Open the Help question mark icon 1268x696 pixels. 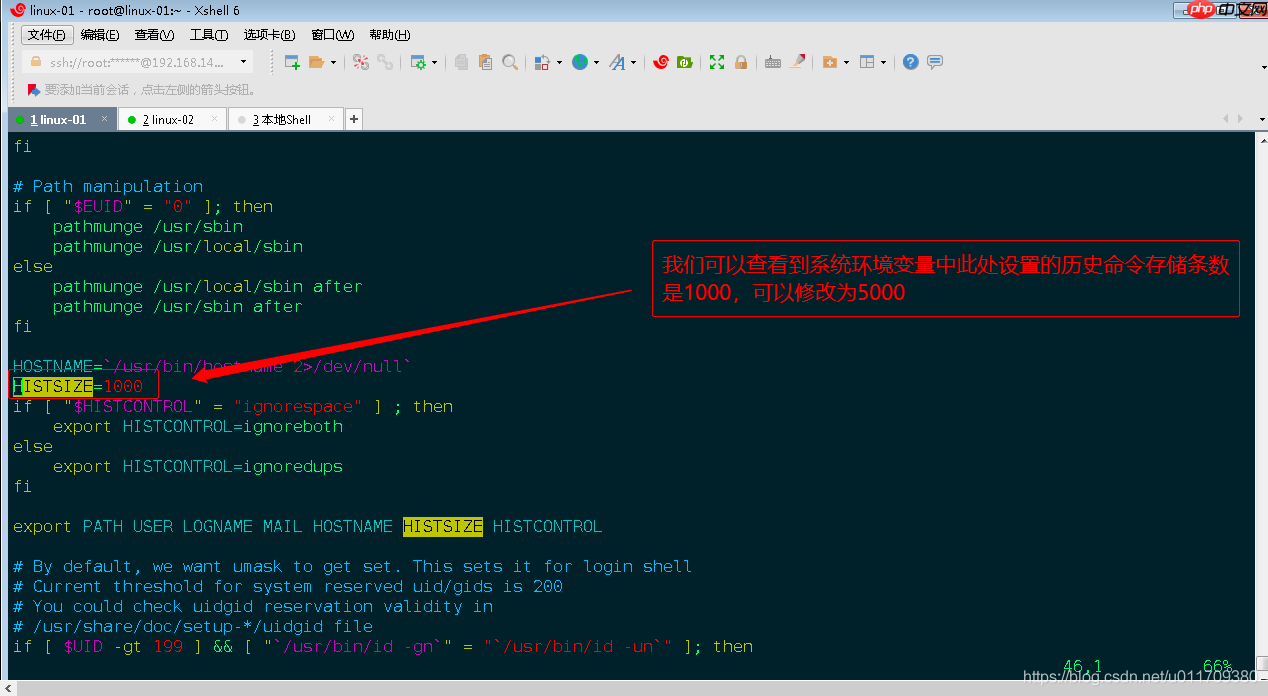910,62
